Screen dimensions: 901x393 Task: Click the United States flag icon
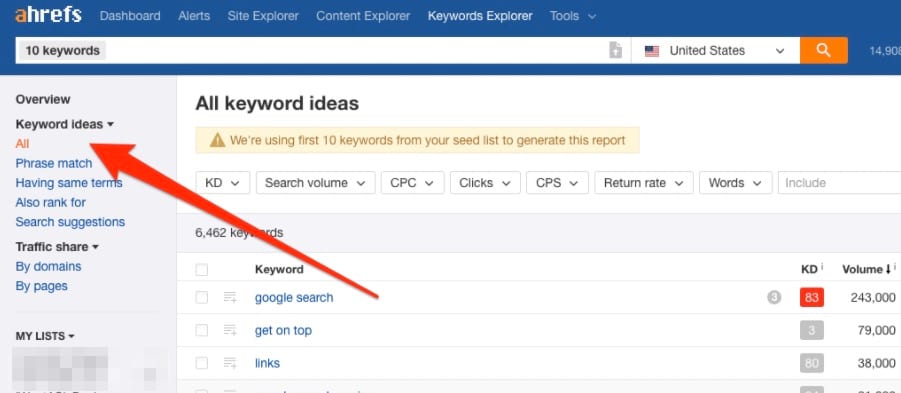click(x=652, y=51)
